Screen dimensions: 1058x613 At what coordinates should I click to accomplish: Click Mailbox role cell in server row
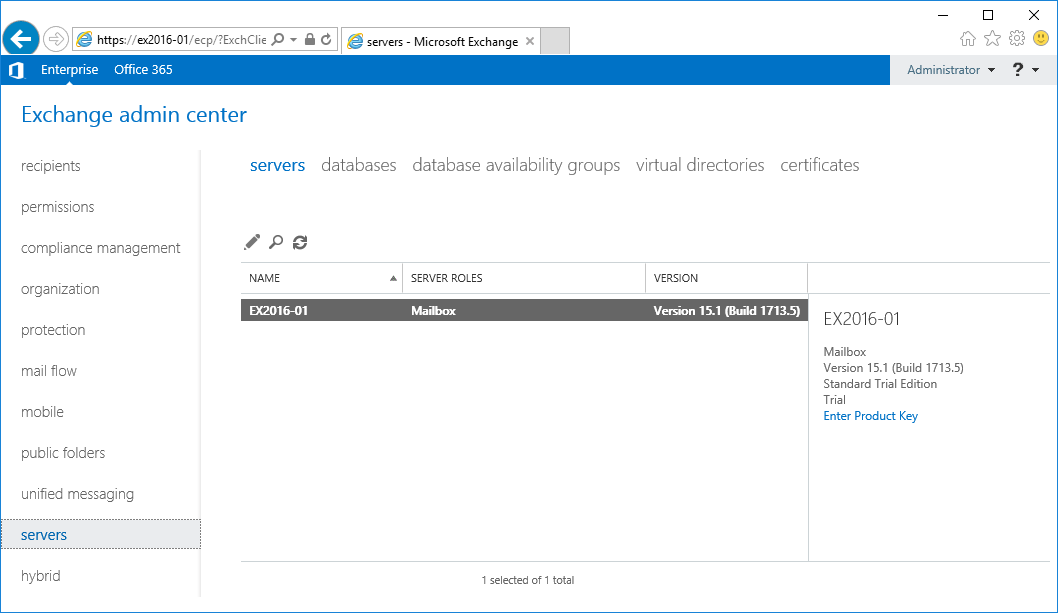coord(433,311)
